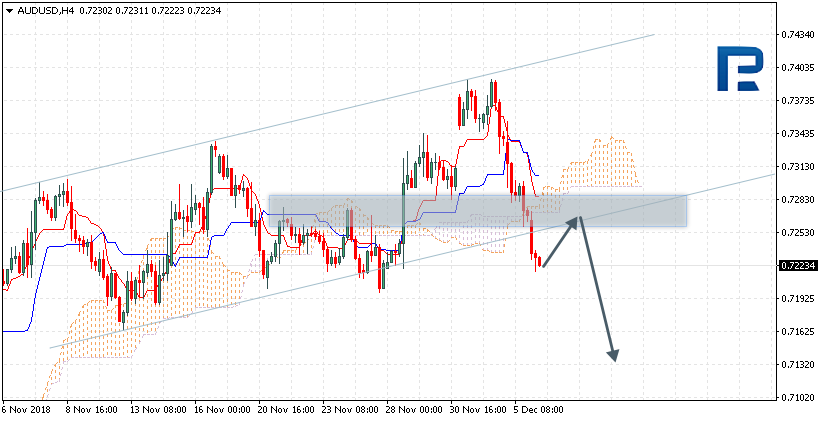Image resolution: width=819 pixels, height=421 pixels.
Task: Click price level 0.72530 on the axis
Action: [798, 233]
